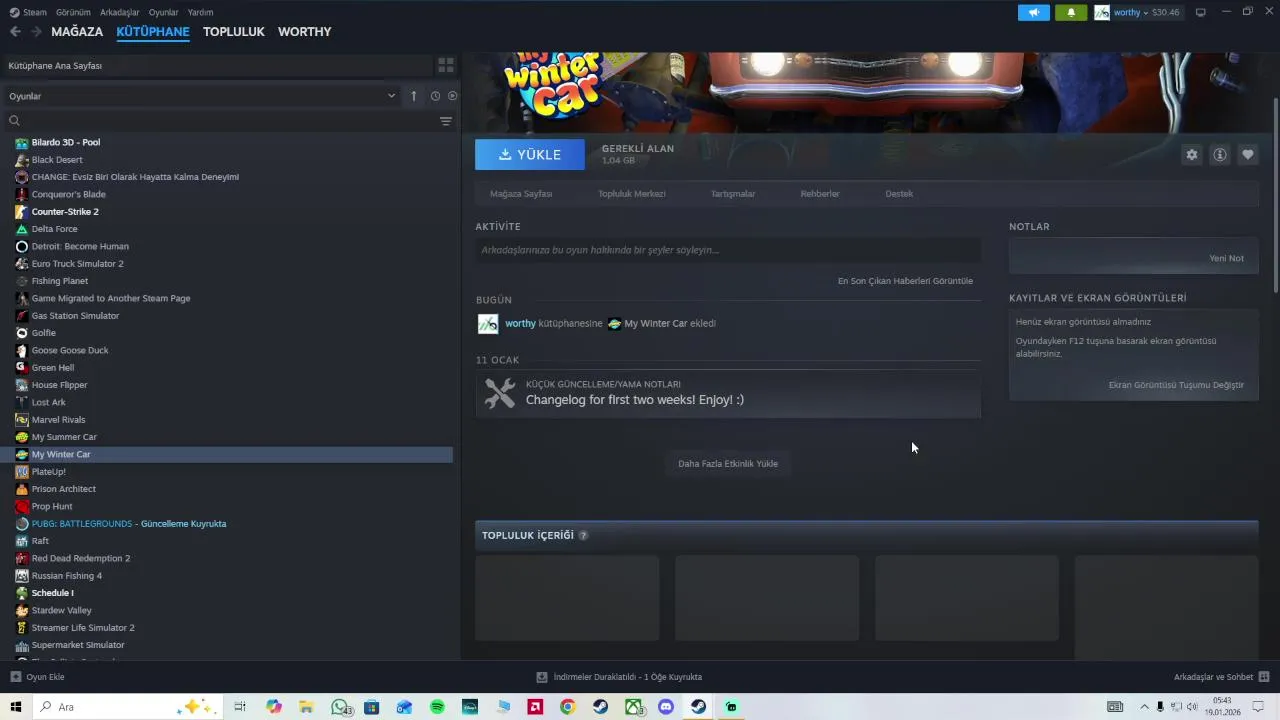This screenshot has width=1280, height=720.
Task: Go back with the left arrow
Action: click(x=15, y=32)
